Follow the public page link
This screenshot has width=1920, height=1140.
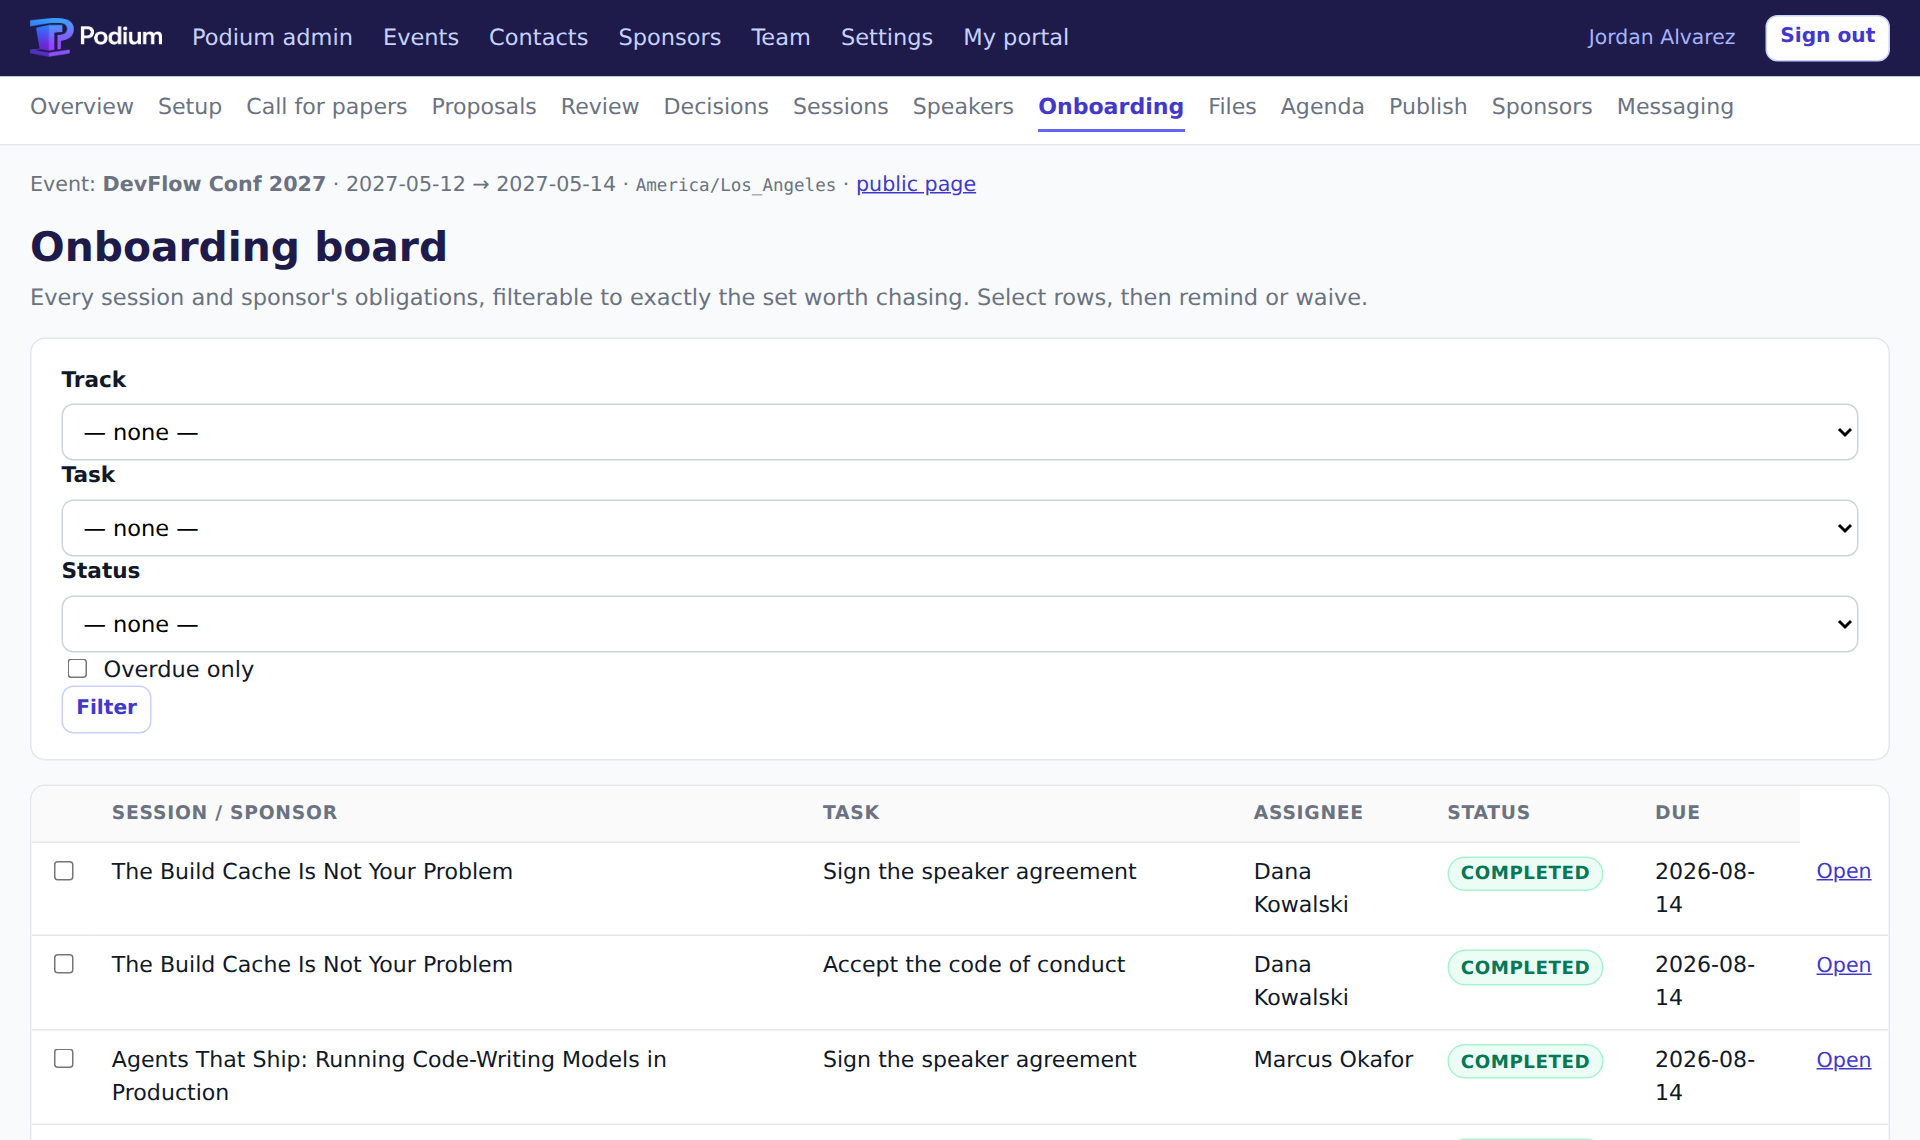pos(916,184)
